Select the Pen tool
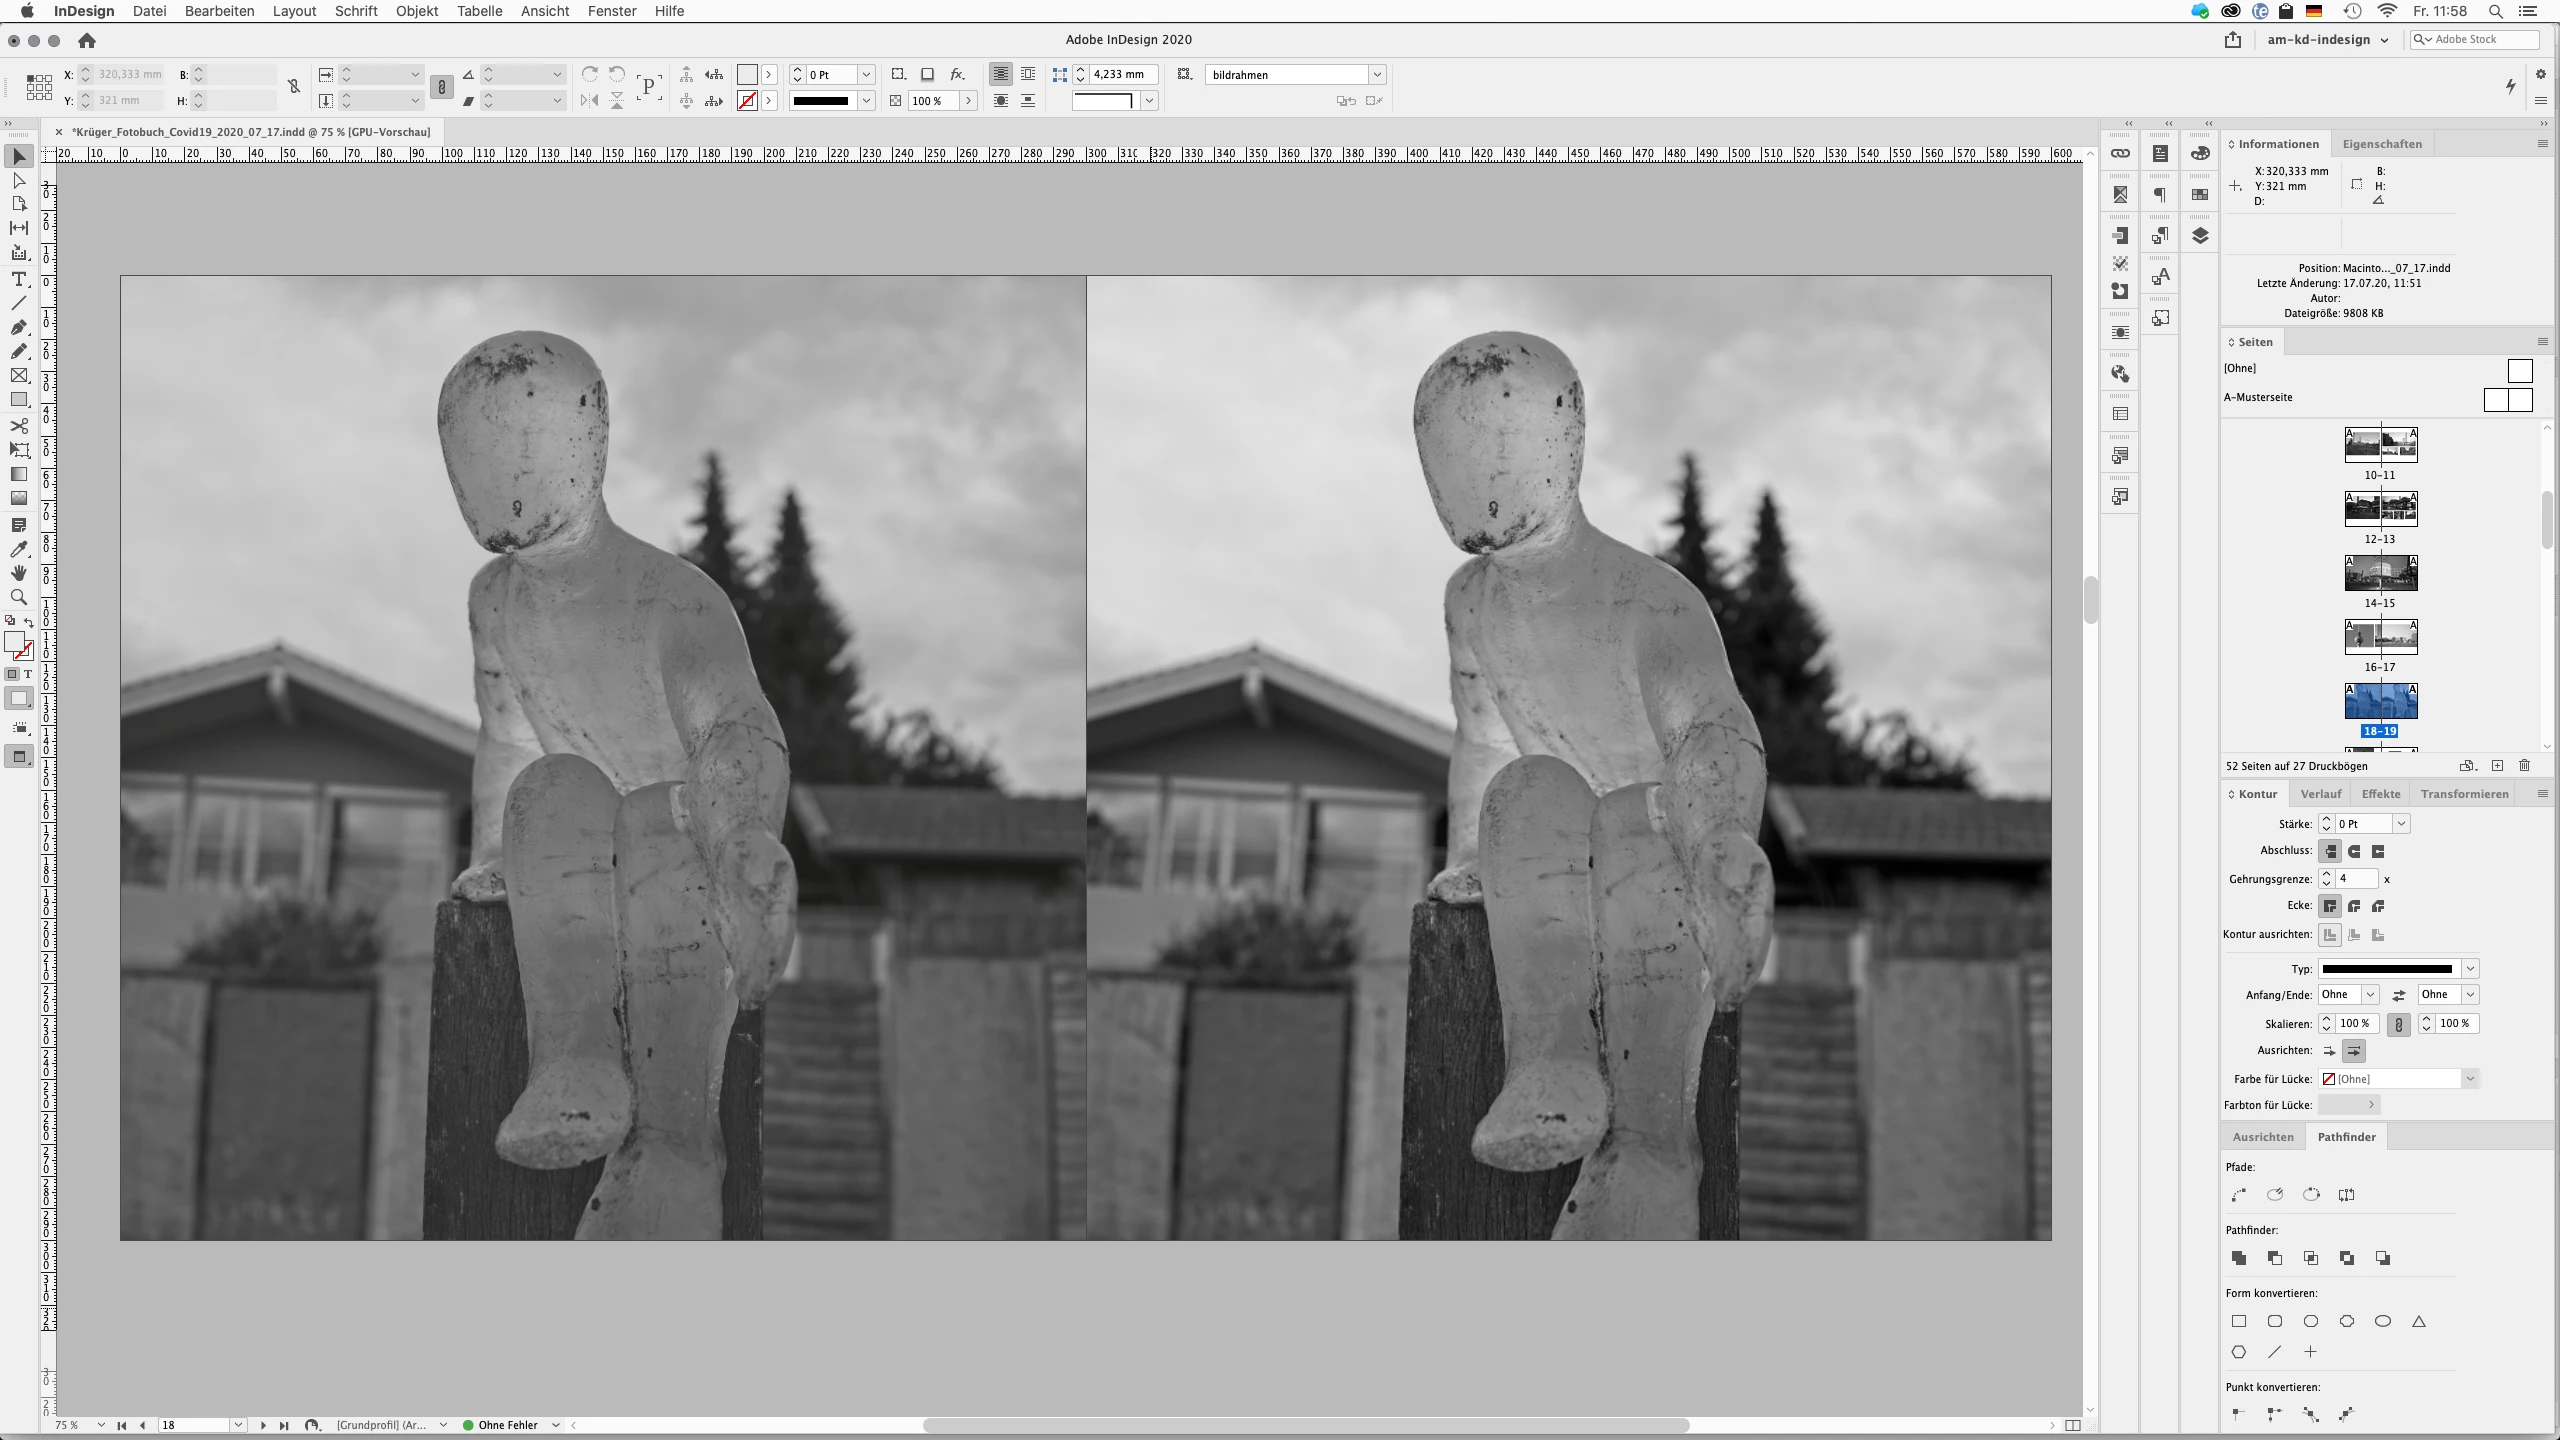This screenshot has height=1440, width=2560. [18, 327]
